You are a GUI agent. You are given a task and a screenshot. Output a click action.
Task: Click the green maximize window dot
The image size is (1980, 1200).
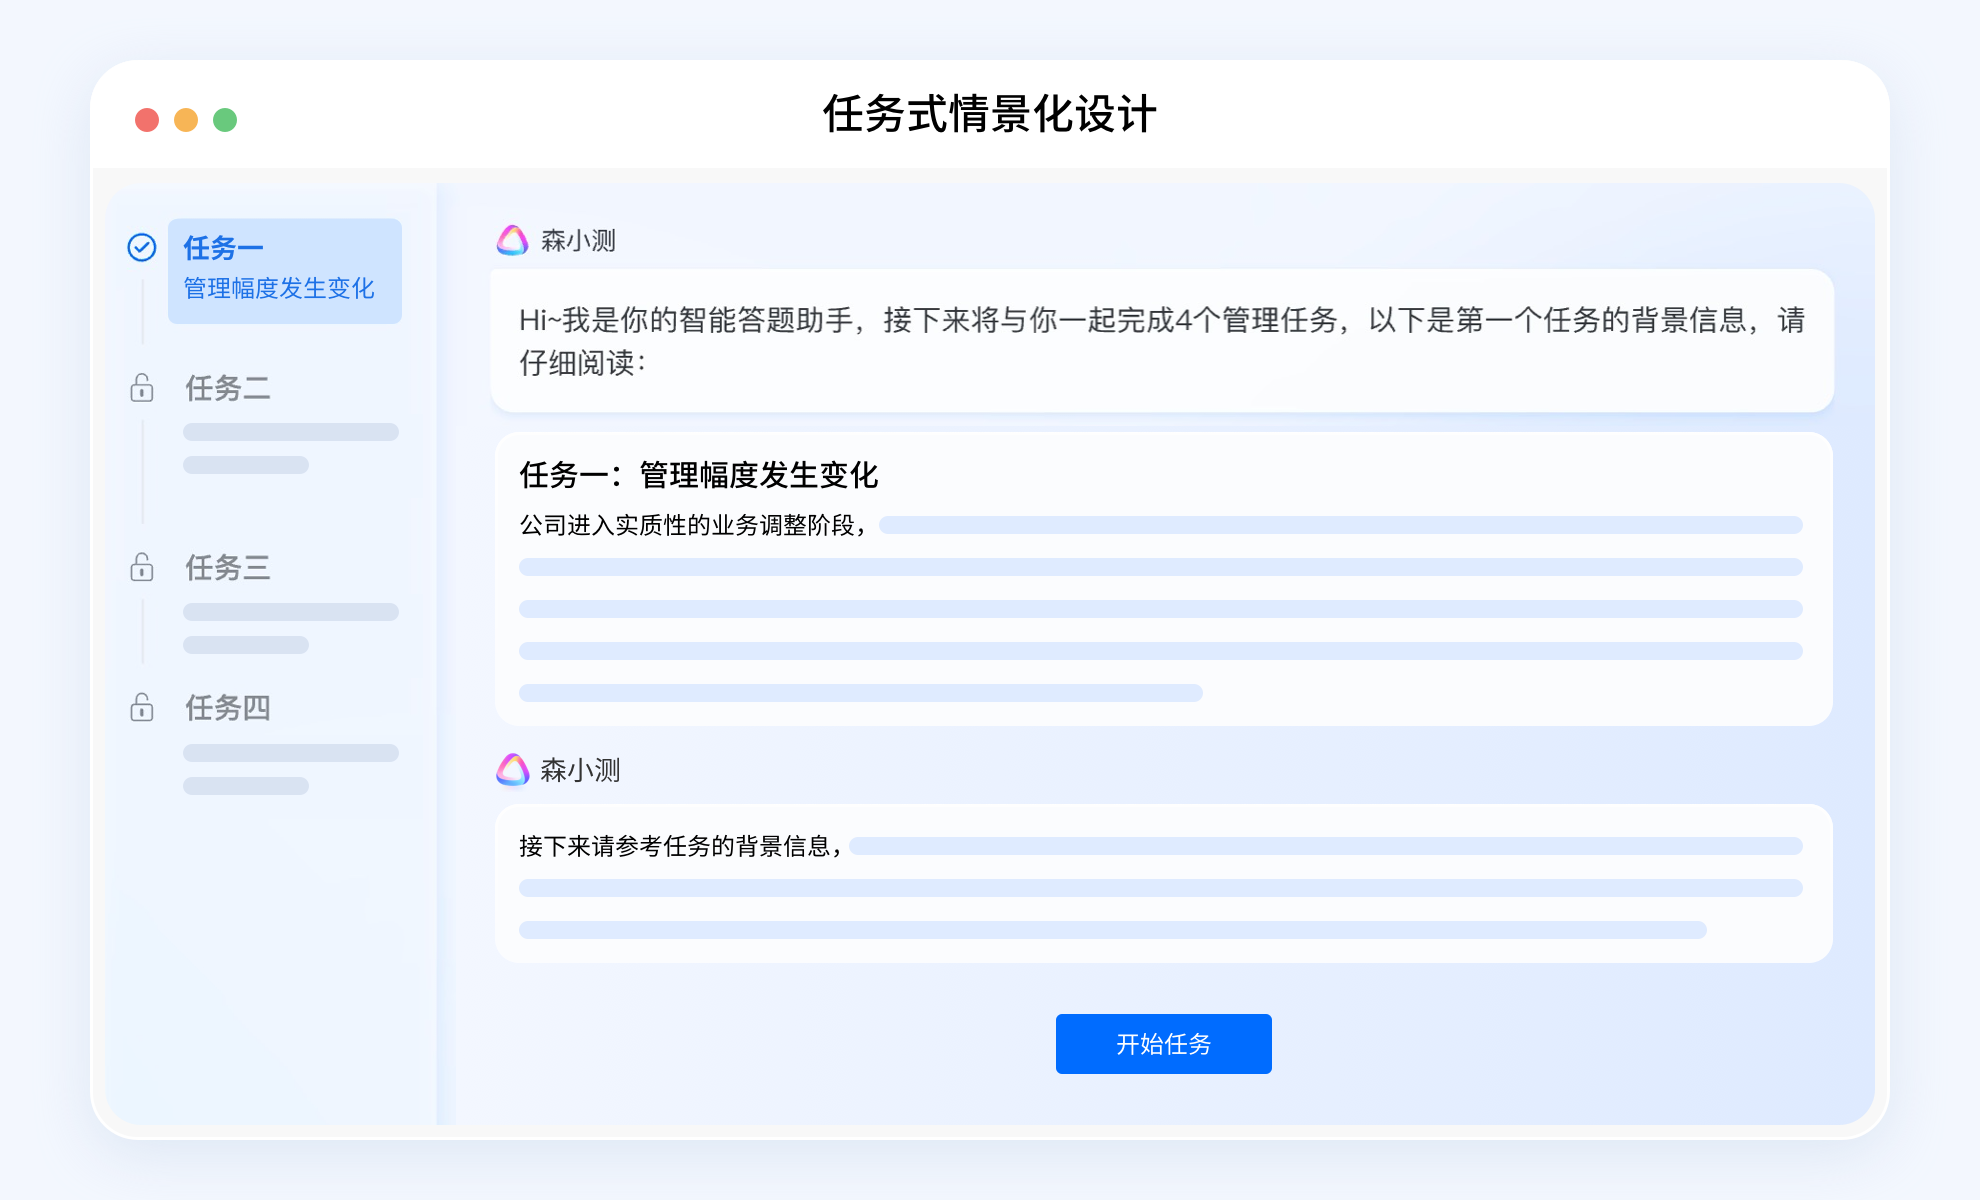tap(225, 120)
